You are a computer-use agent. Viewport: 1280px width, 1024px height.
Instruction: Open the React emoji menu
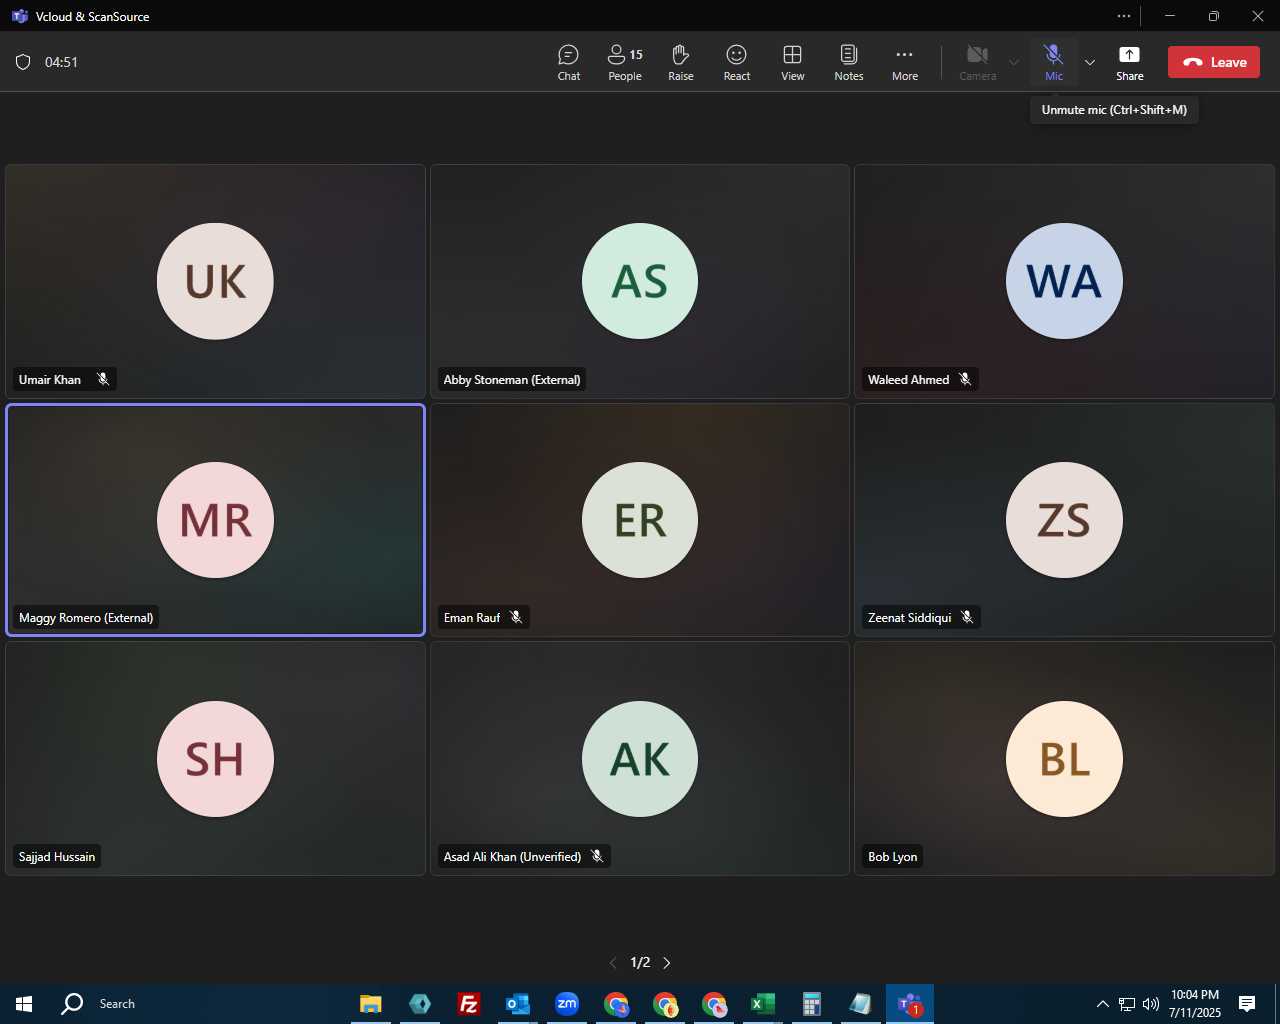pos(737,62)
